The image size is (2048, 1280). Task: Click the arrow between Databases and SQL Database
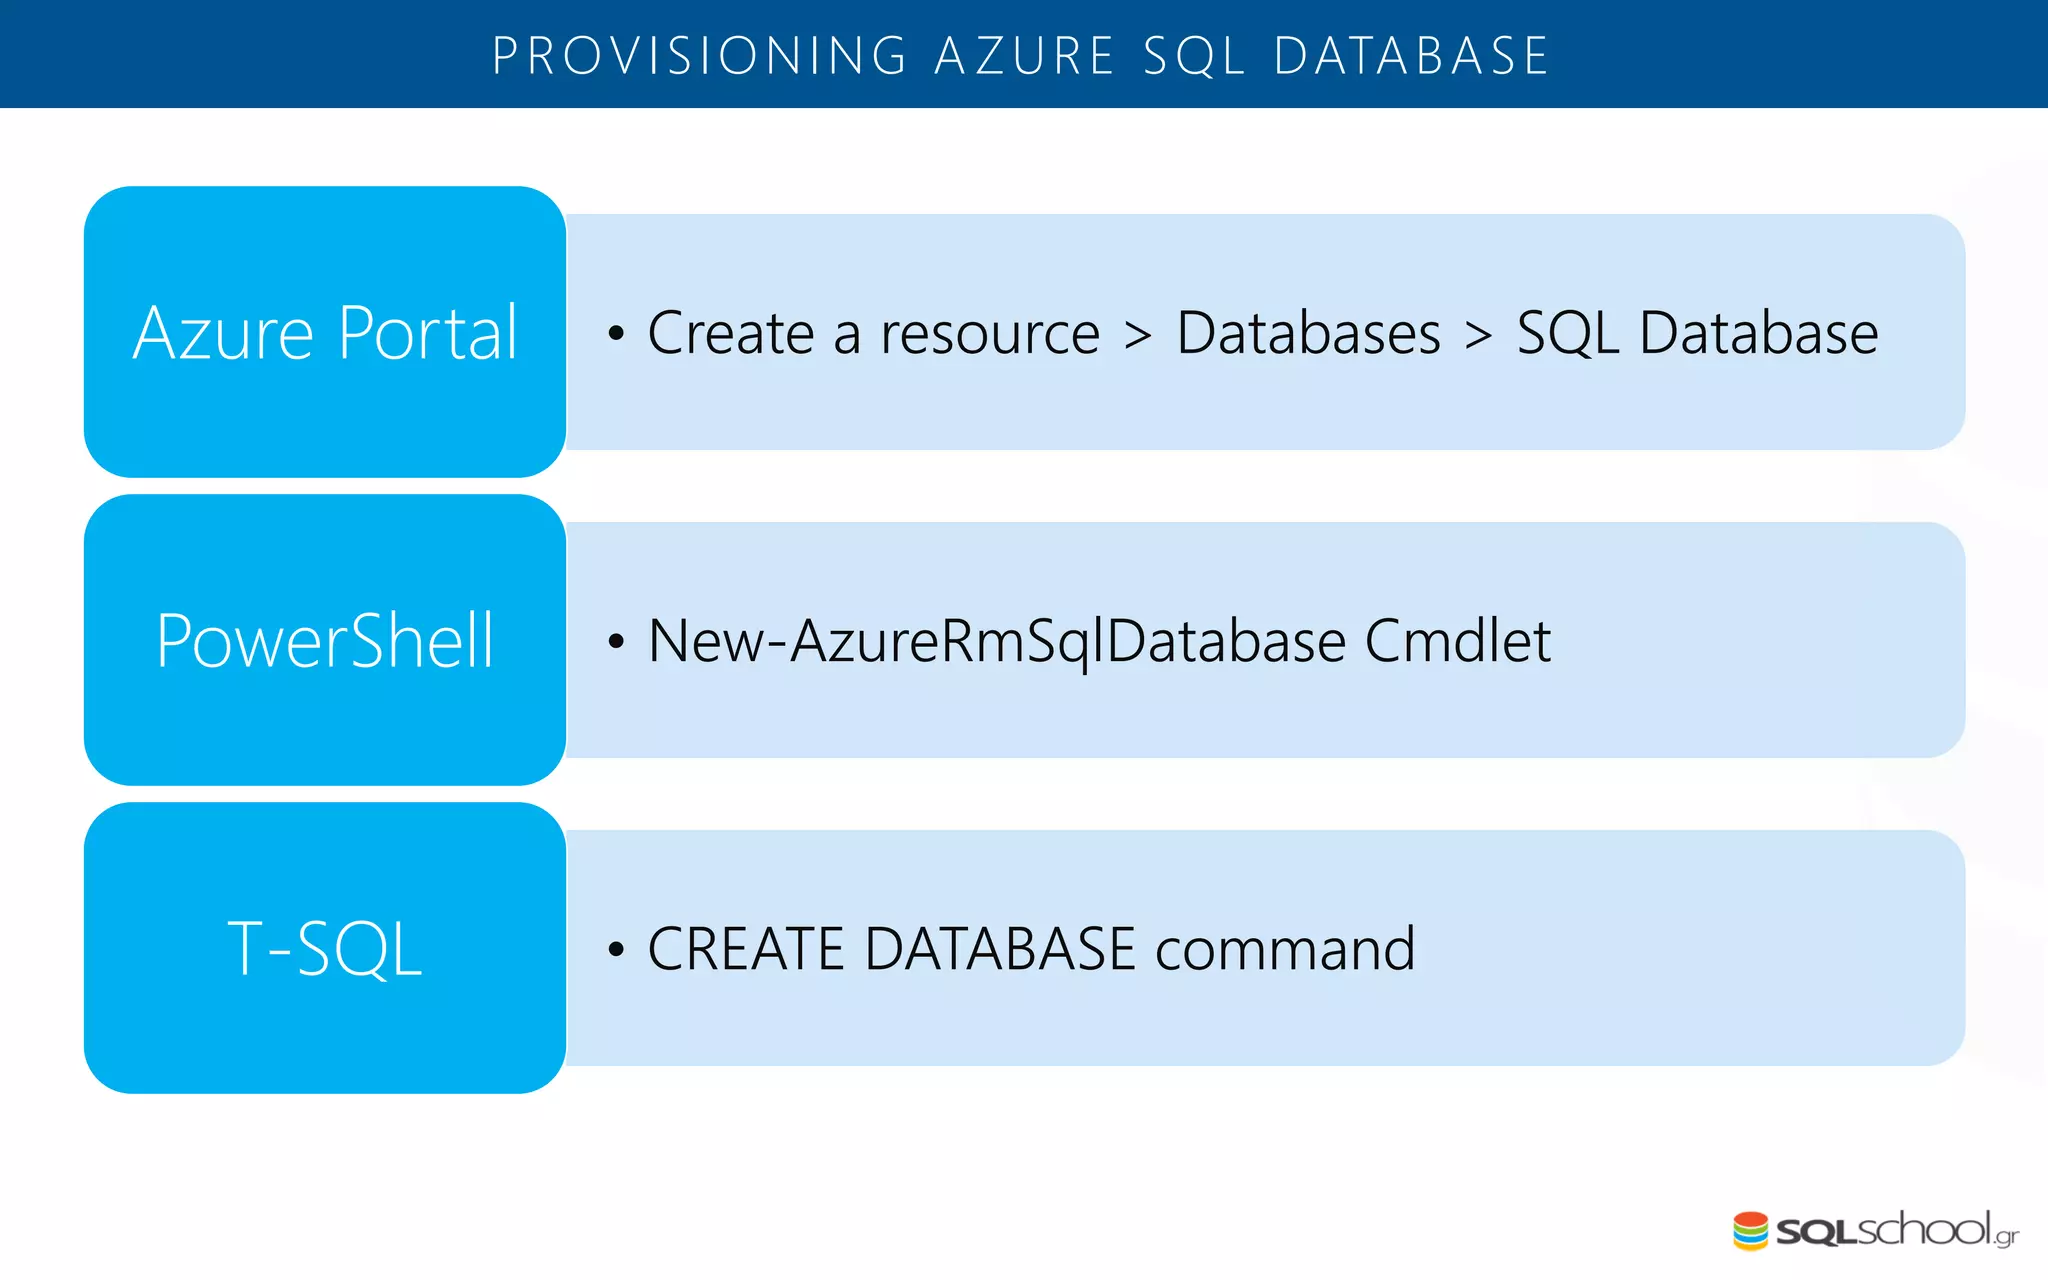(x=1479, y=337)
